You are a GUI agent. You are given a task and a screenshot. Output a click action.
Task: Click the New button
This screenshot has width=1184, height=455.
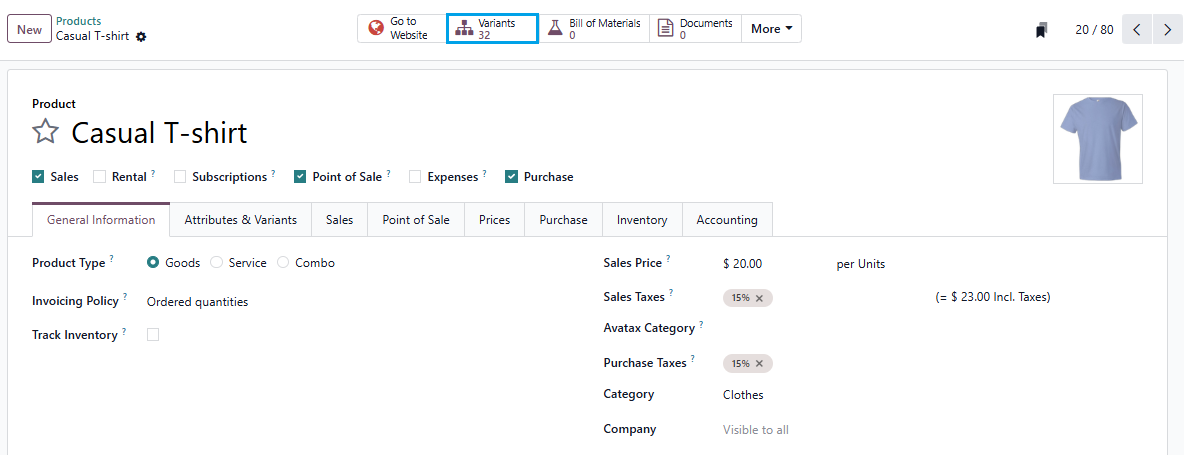[x=29, y=29]
